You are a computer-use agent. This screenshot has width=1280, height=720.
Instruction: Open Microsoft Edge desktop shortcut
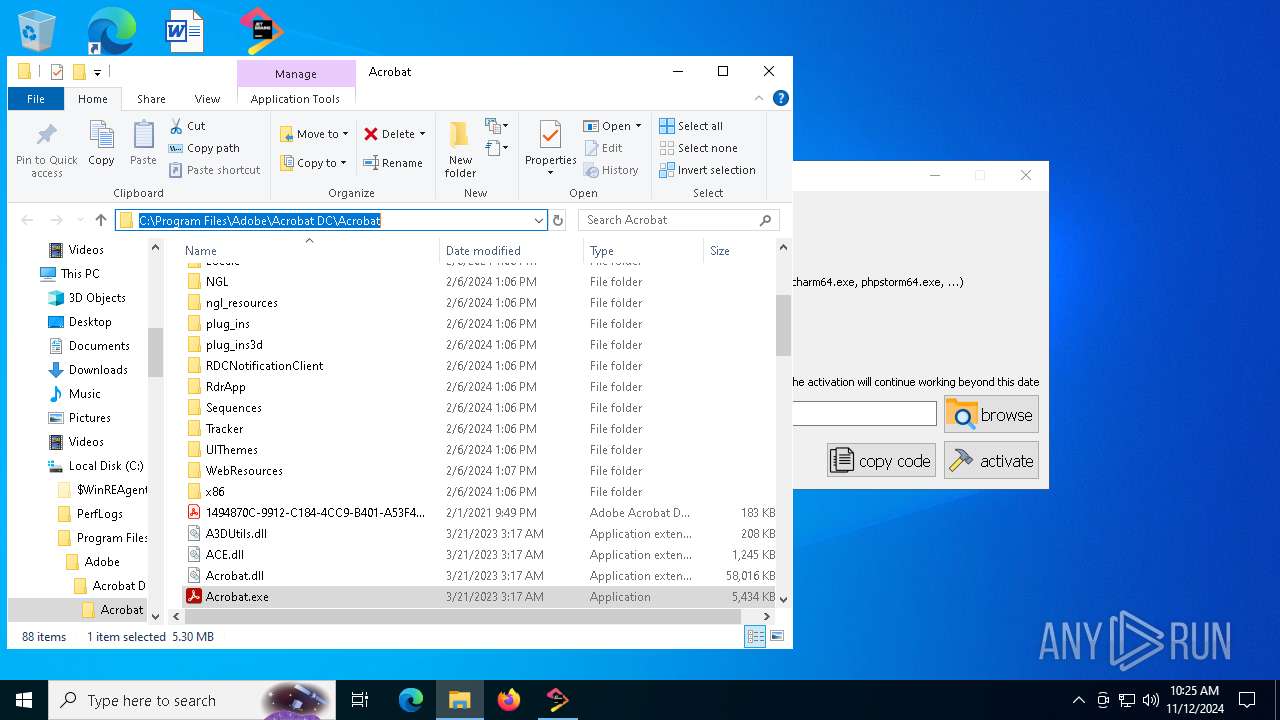[x=111, y=30]
